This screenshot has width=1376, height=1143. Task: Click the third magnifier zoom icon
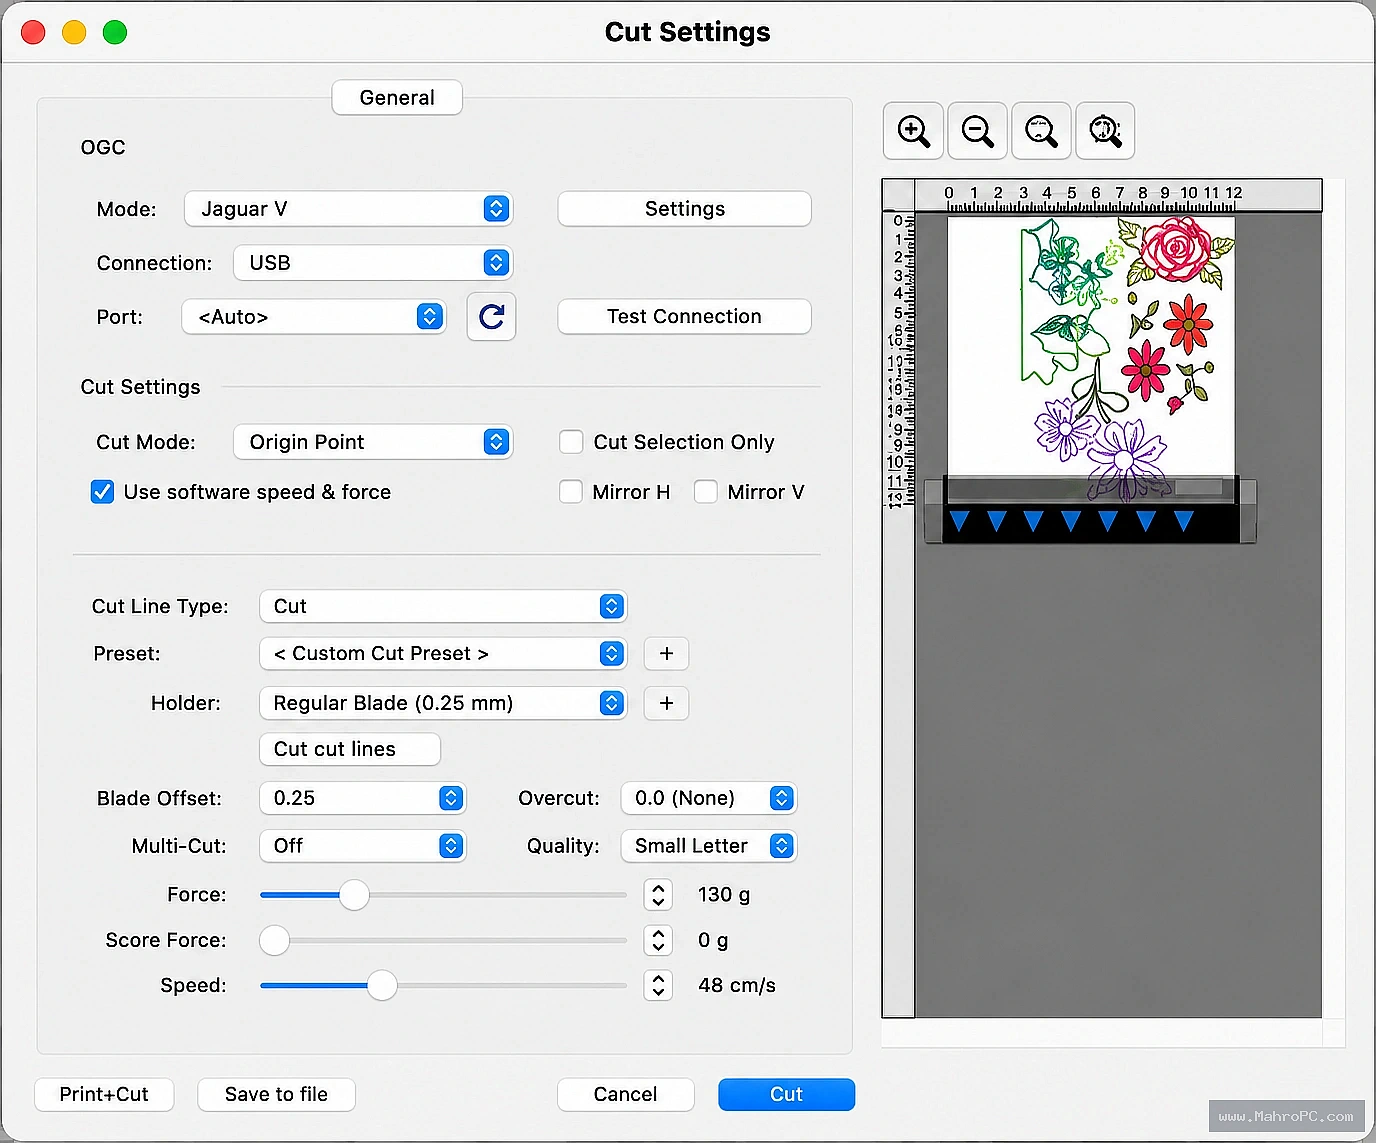(1041, 131)
